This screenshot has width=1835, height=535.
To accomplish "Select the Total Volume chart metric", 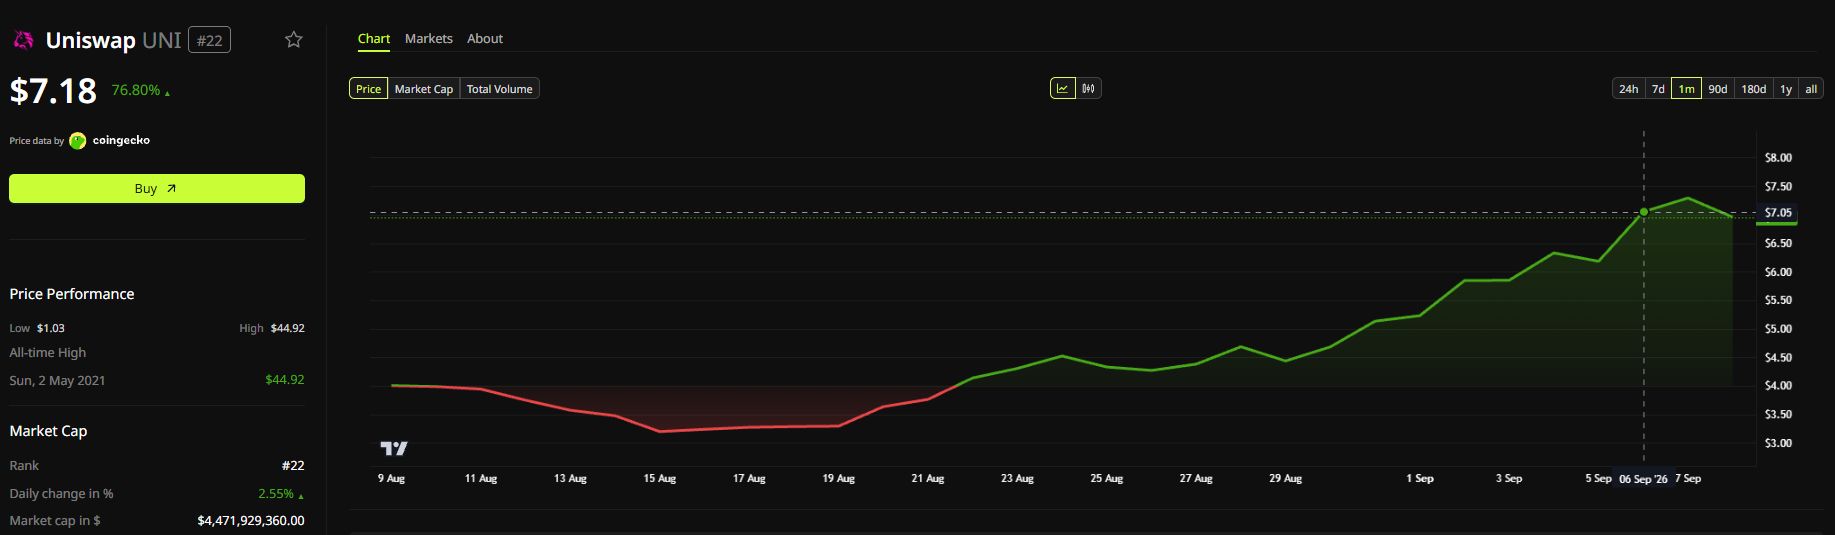I will [500, 89].
